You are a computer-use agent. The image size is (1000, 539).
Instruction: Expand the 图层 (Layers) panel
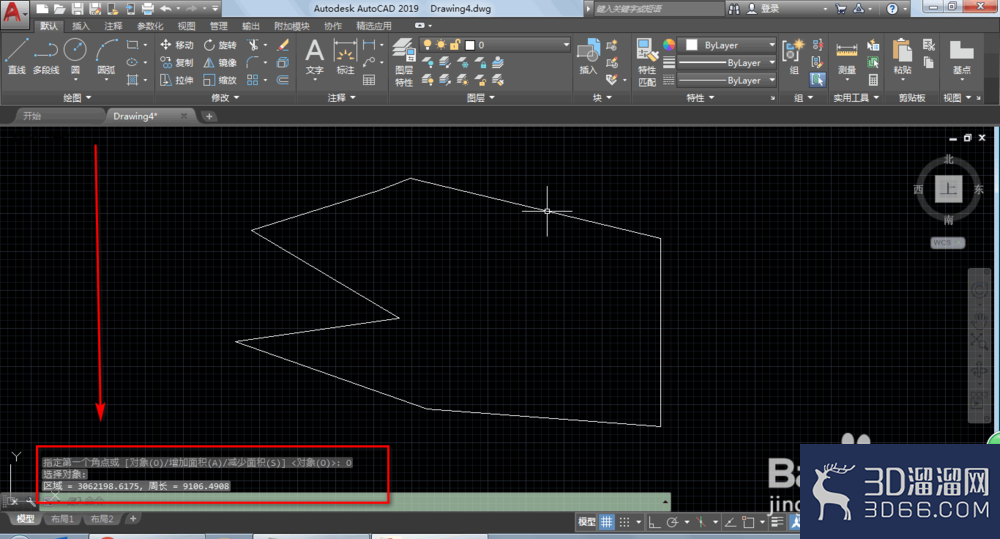480,98
